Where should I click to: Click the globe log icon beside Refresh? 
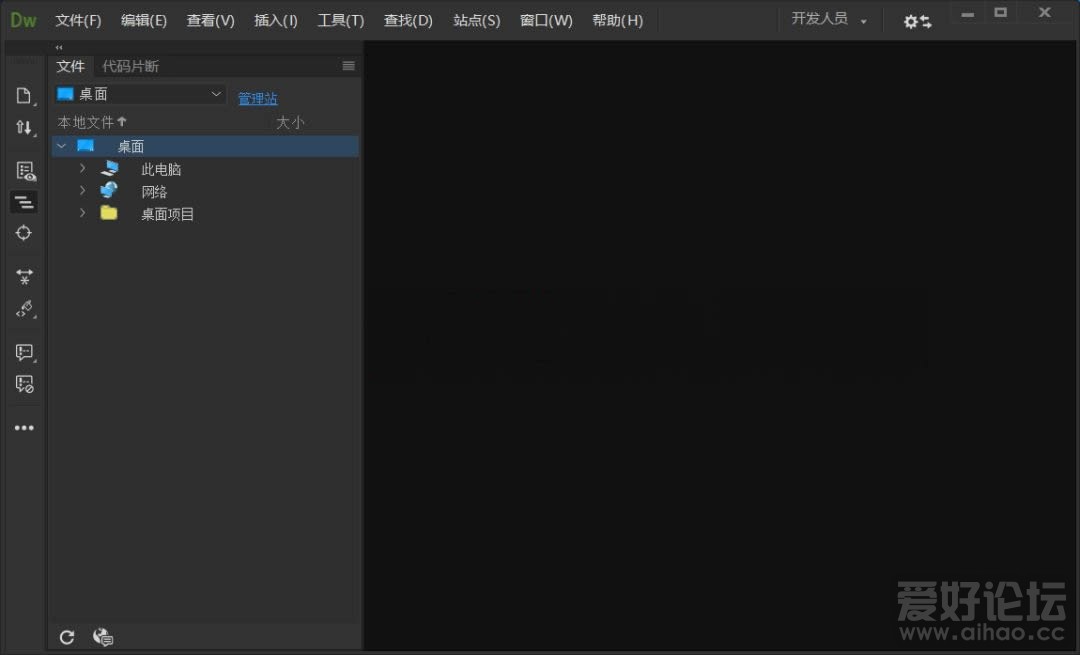(102, 637)
